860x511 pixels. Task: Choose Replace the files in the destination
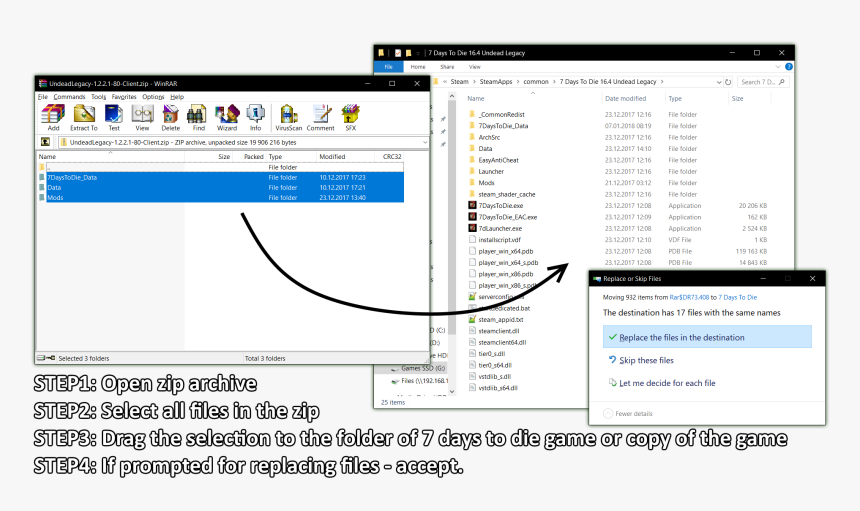coord(707,337)
